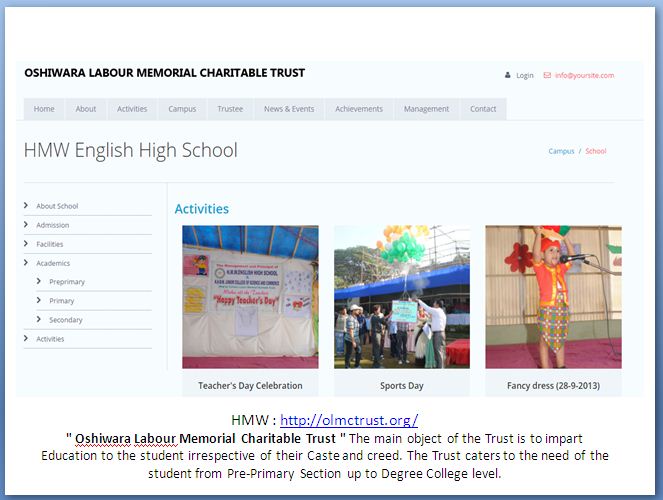Screen dimensions: 663x500
Task: Click the School breadcrumb link
Action: (x=596, y=151)
